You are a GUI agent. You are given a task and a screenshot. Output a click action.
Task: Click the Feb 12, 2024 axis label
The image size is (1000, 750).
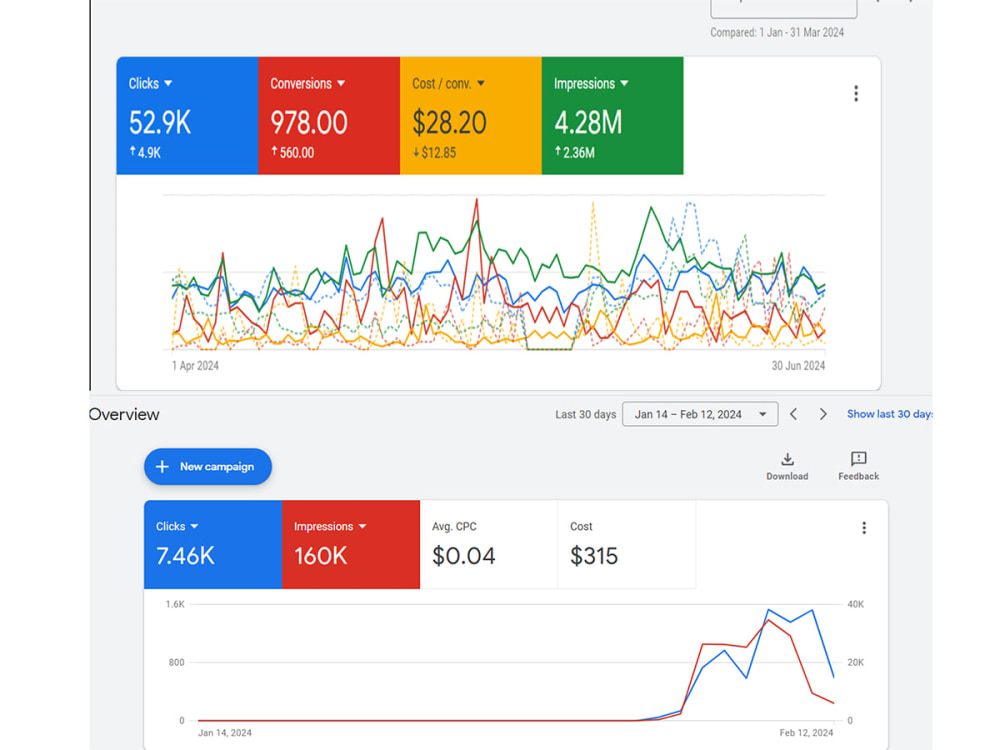806,733
